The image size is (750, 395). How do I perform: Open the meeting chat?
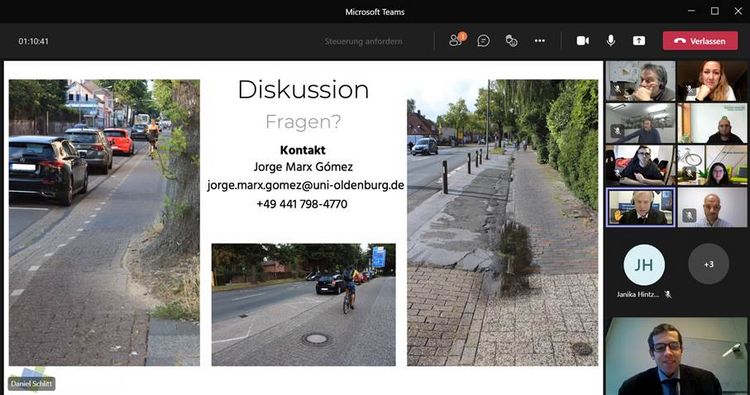click(483, 41)
